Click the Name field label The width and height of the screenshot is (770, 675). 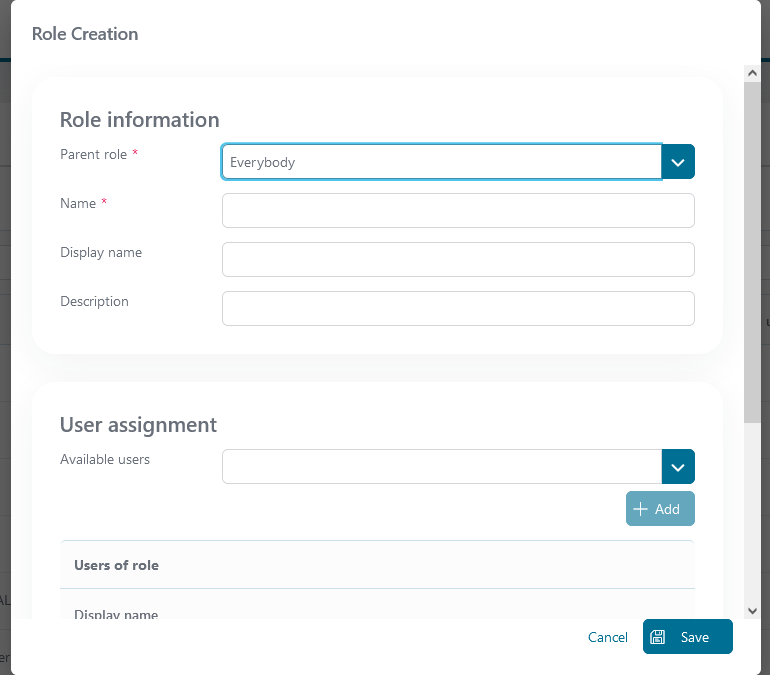click(78, 203)
